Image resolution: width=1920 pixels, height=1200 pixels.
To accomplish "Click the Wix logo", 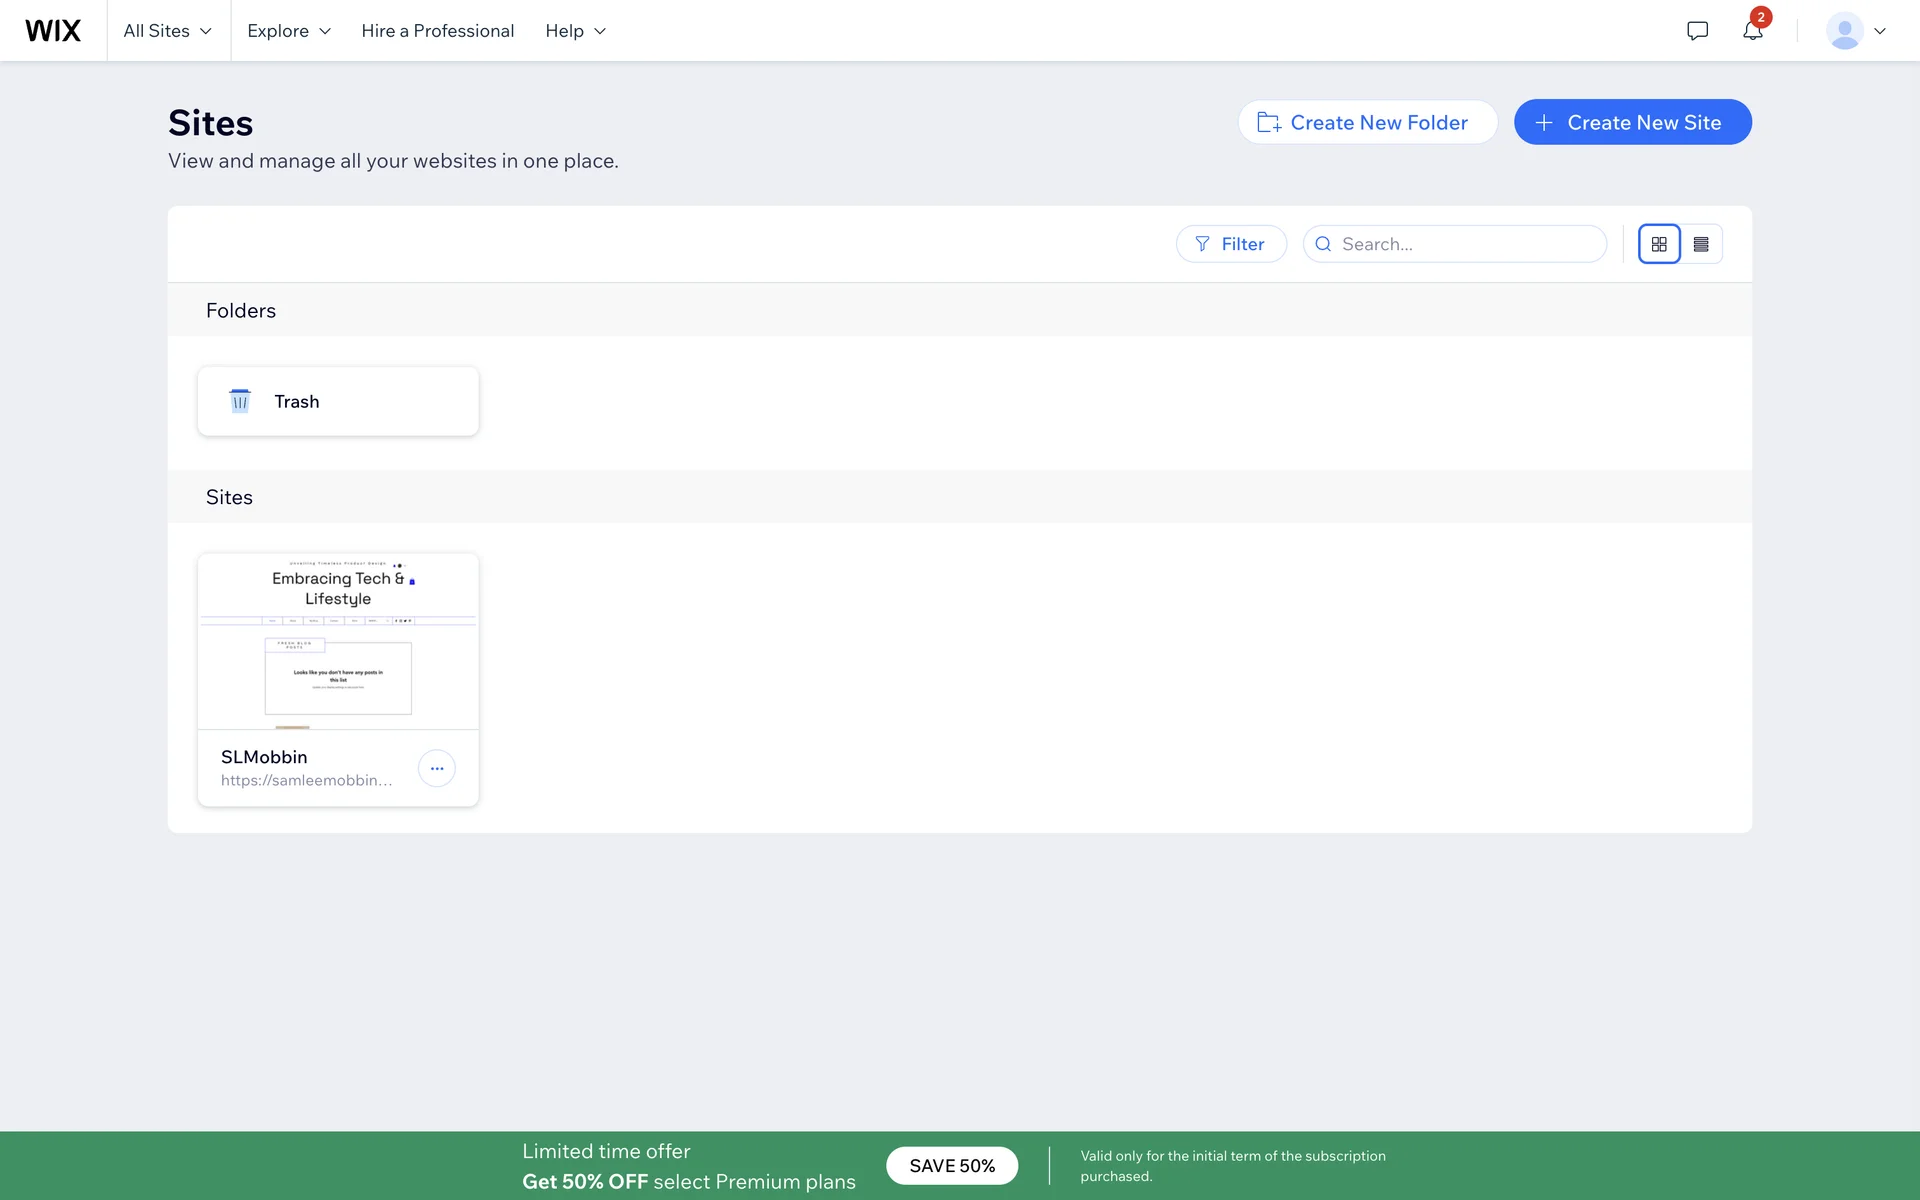I will point(53,31).
